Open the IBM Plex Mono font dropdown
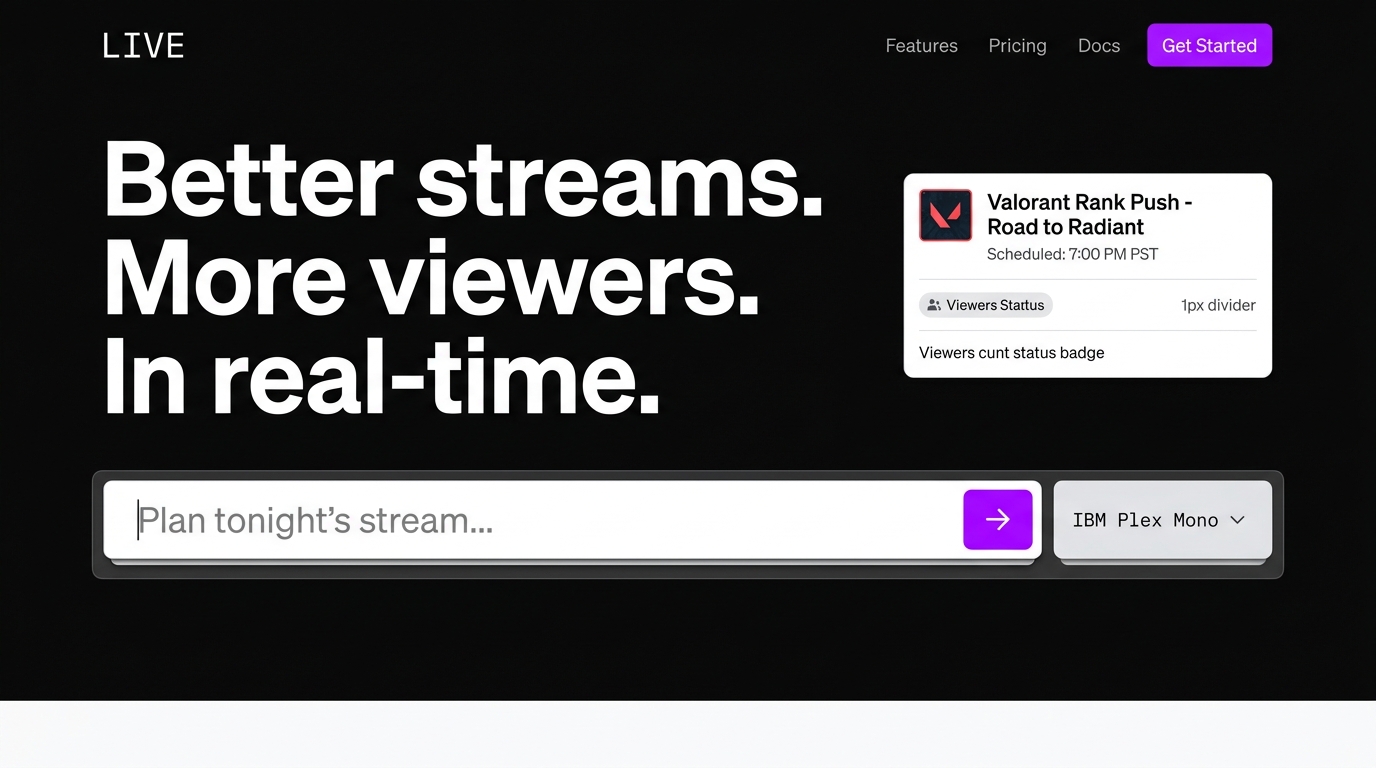The image size is (1376, 768). coord(1162,520)
